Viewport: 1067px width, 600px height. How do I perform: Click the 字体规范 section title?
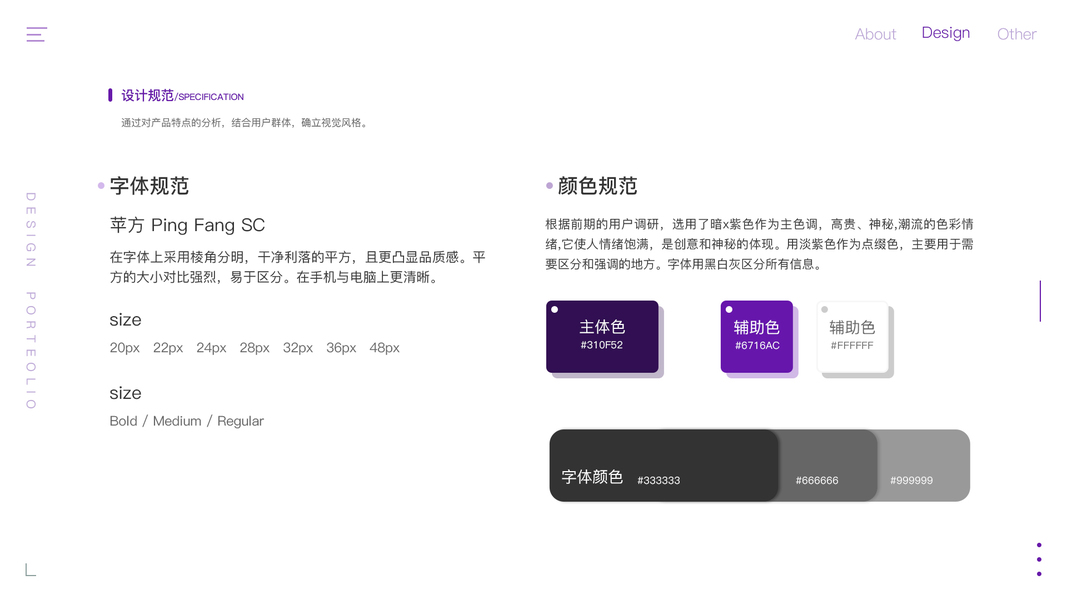tap(149, 186)
